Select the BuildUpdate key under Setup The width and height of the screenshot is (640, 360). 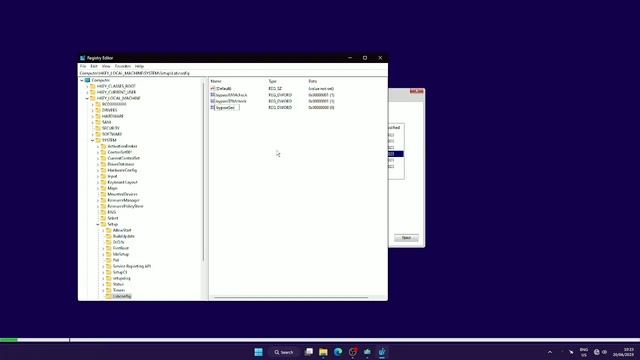[x=124, y=236]
